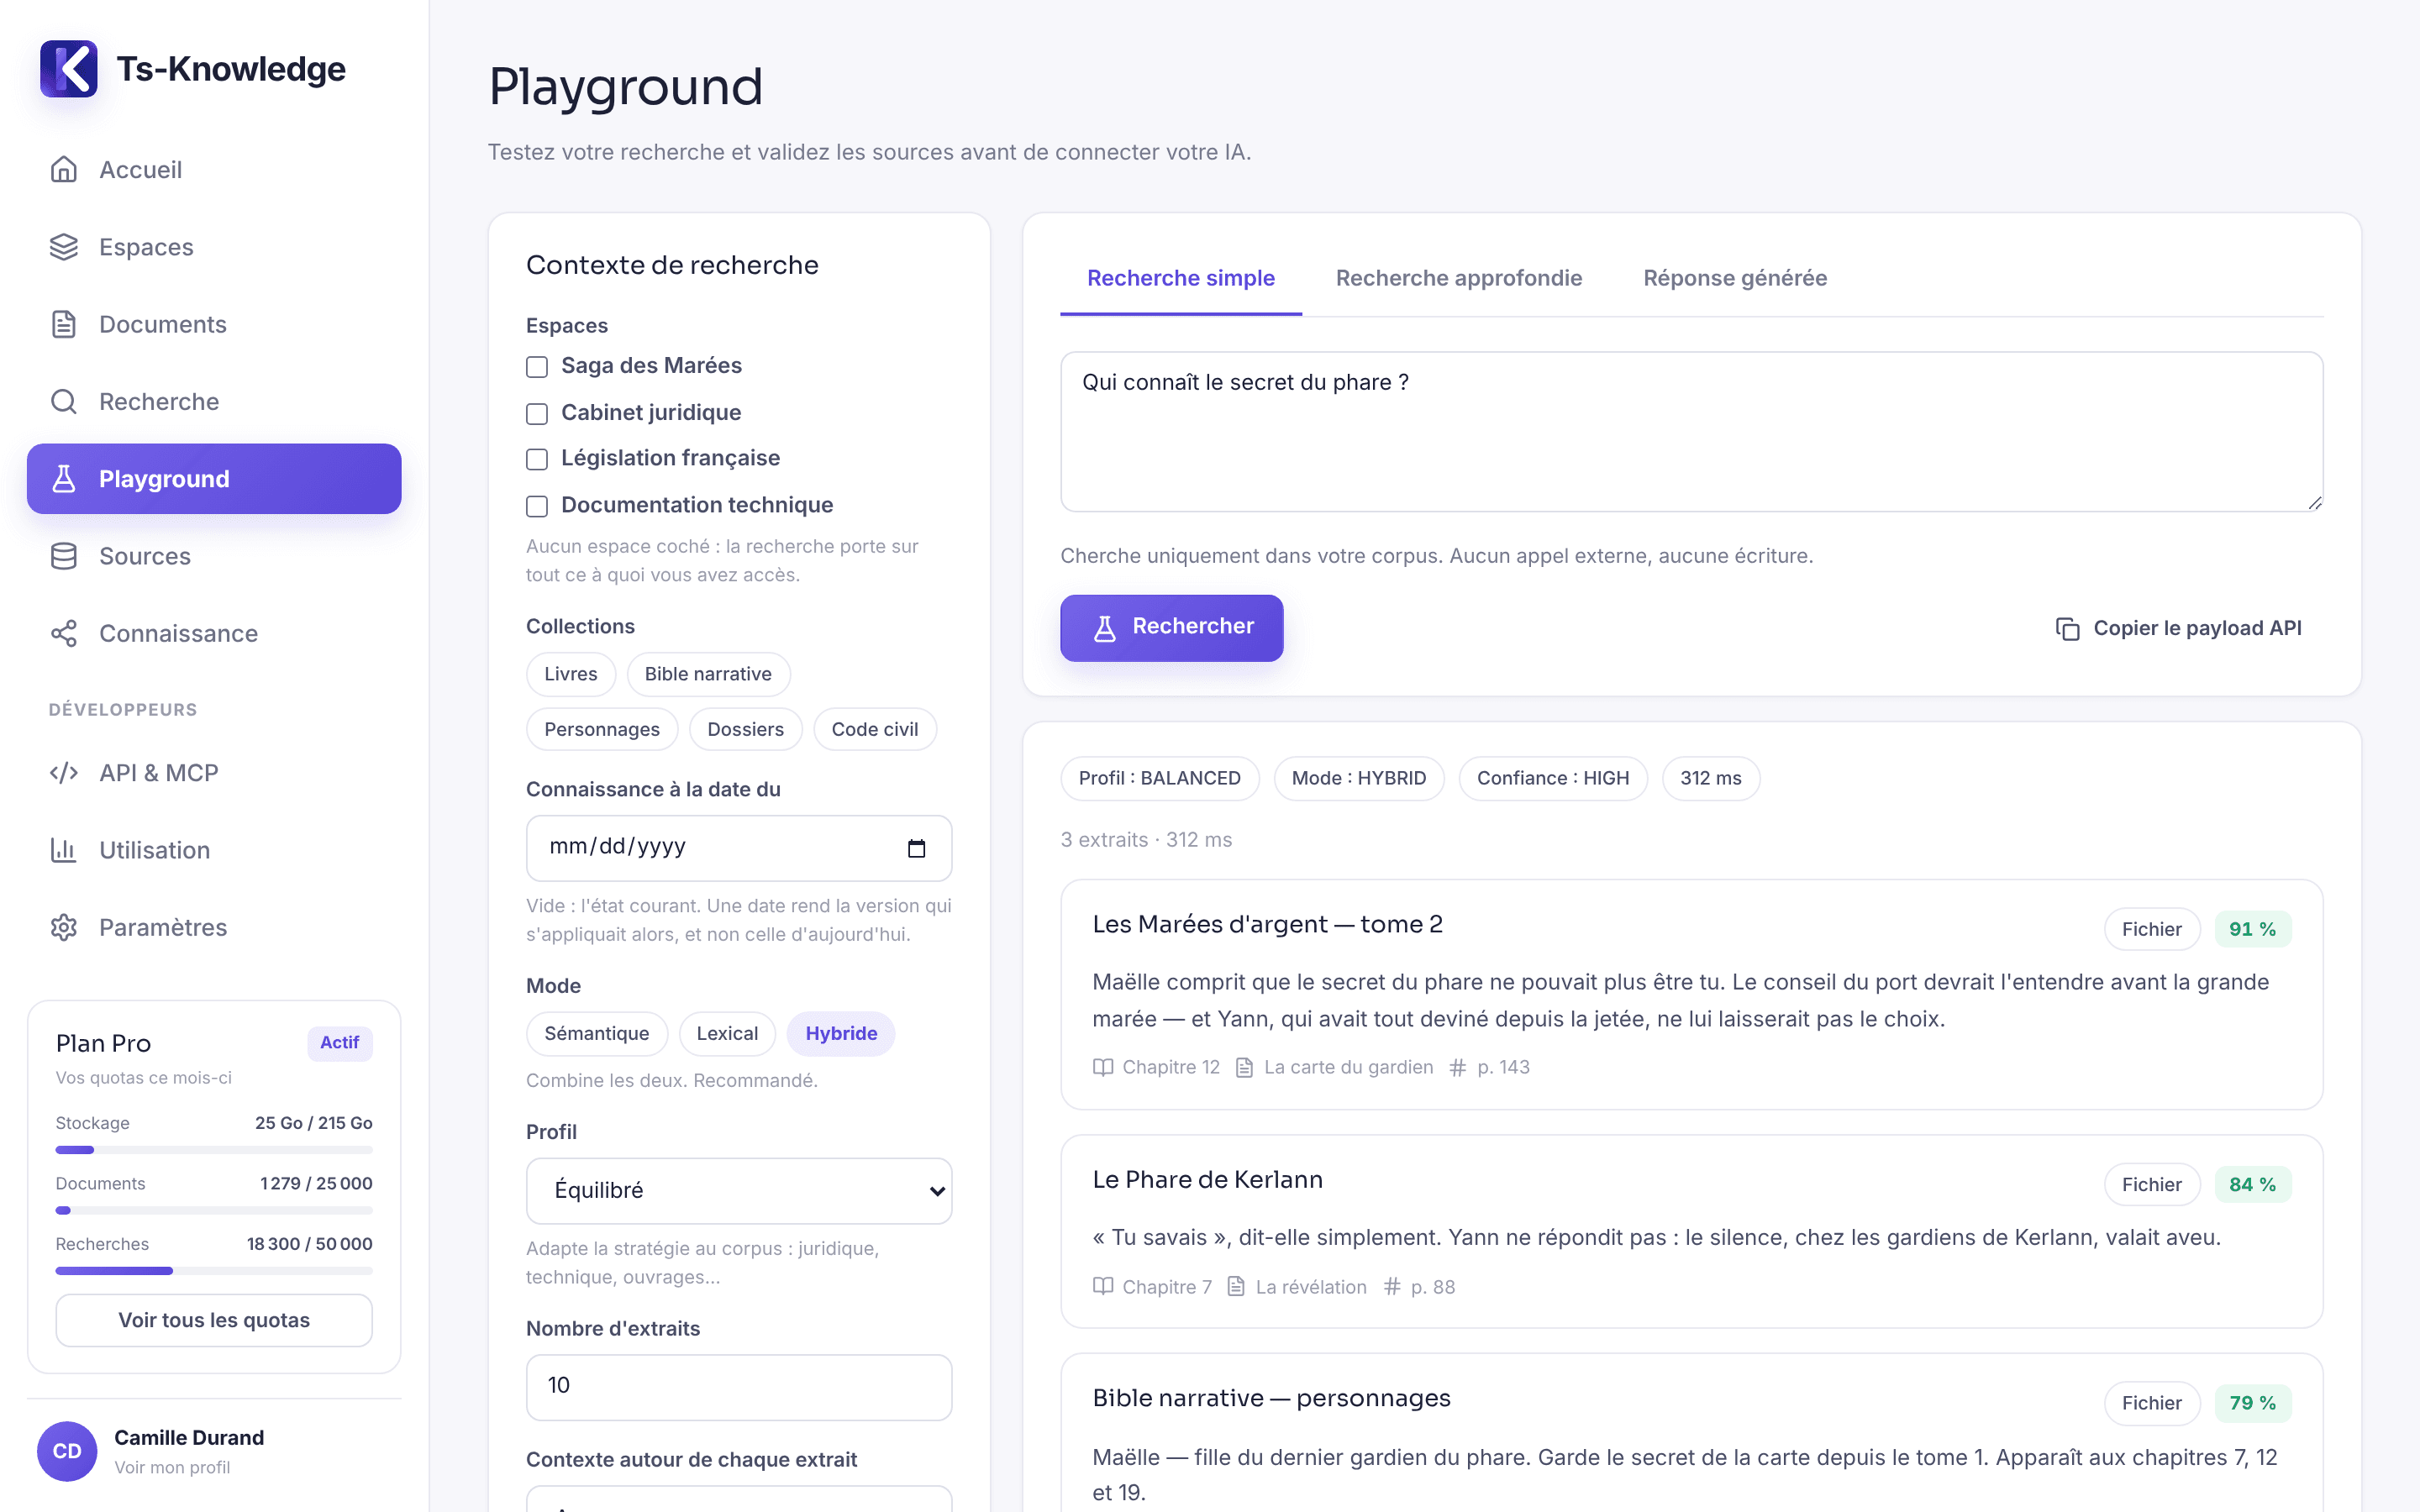Viewport: 2420px width, 1512px height.
Task: Toggle the Code civil collection chip
Action: coord(875,729)
